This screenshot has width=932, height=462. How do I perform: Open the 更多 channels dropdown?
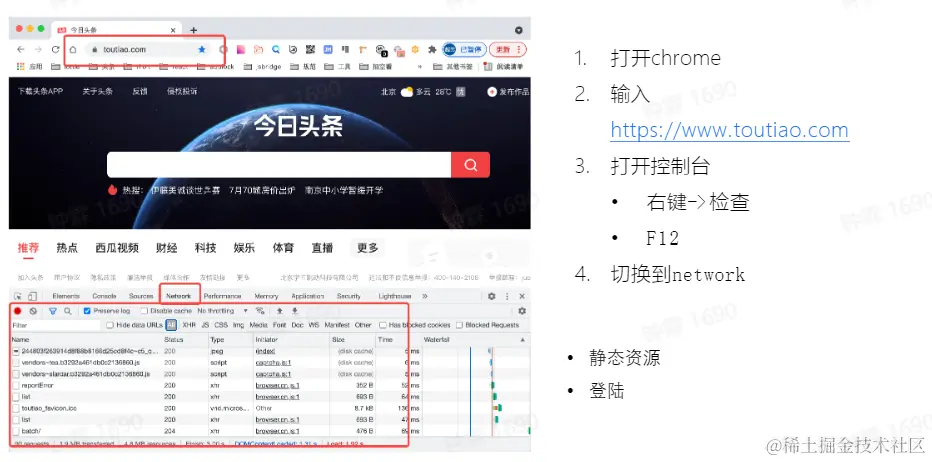tap(367, 248)
